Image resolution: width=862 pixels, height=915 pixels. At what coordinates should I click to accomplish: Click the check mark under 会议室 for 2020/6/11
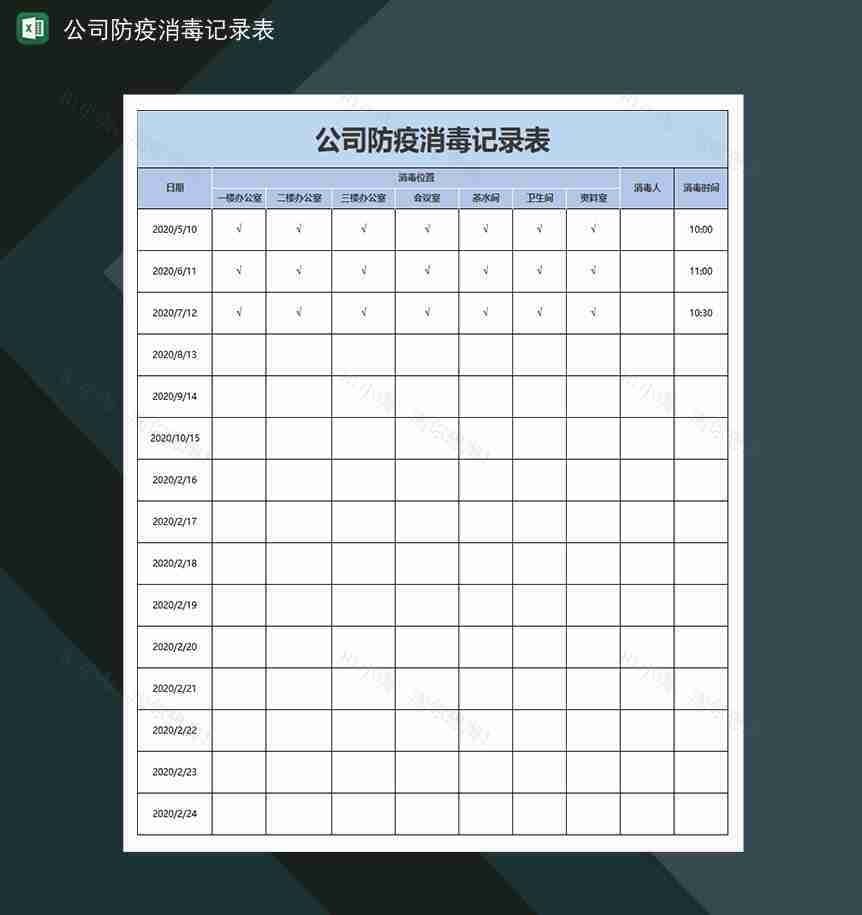click(427, 269)
